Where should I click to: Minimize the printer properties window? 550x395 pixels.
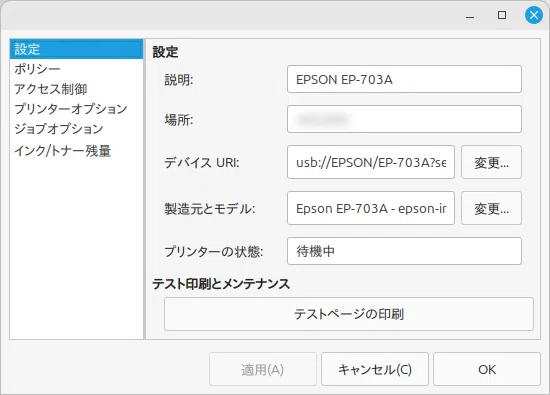coord(470,16)
